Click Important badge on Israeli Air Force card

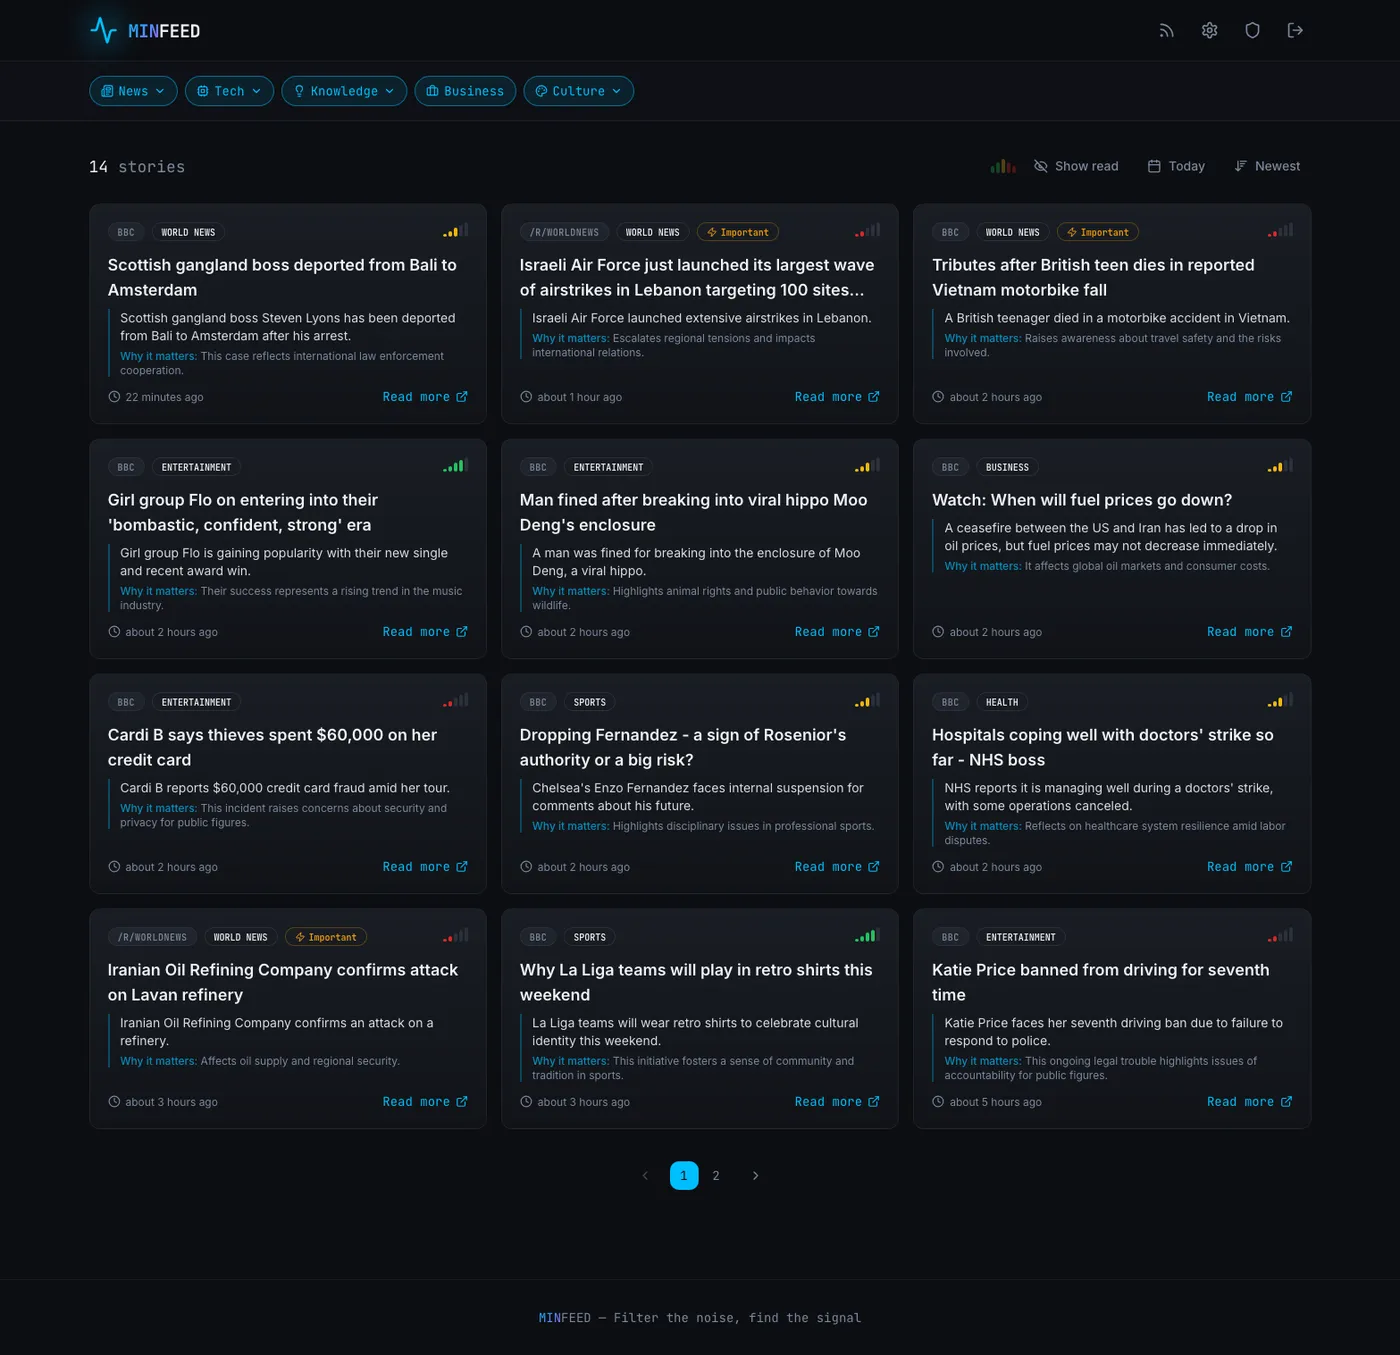coord(738,232)
